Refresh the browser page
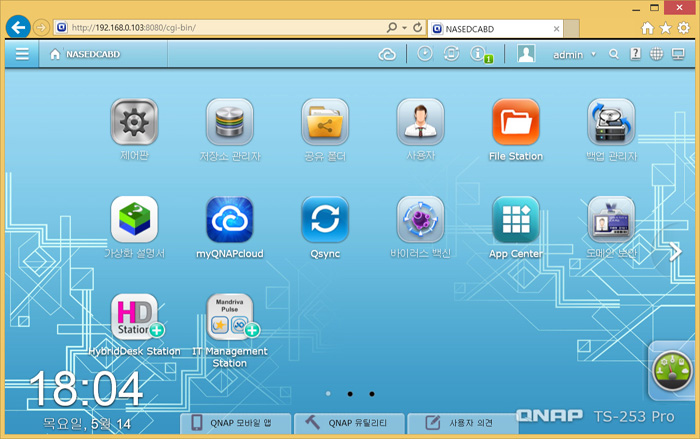 (417, 28)
